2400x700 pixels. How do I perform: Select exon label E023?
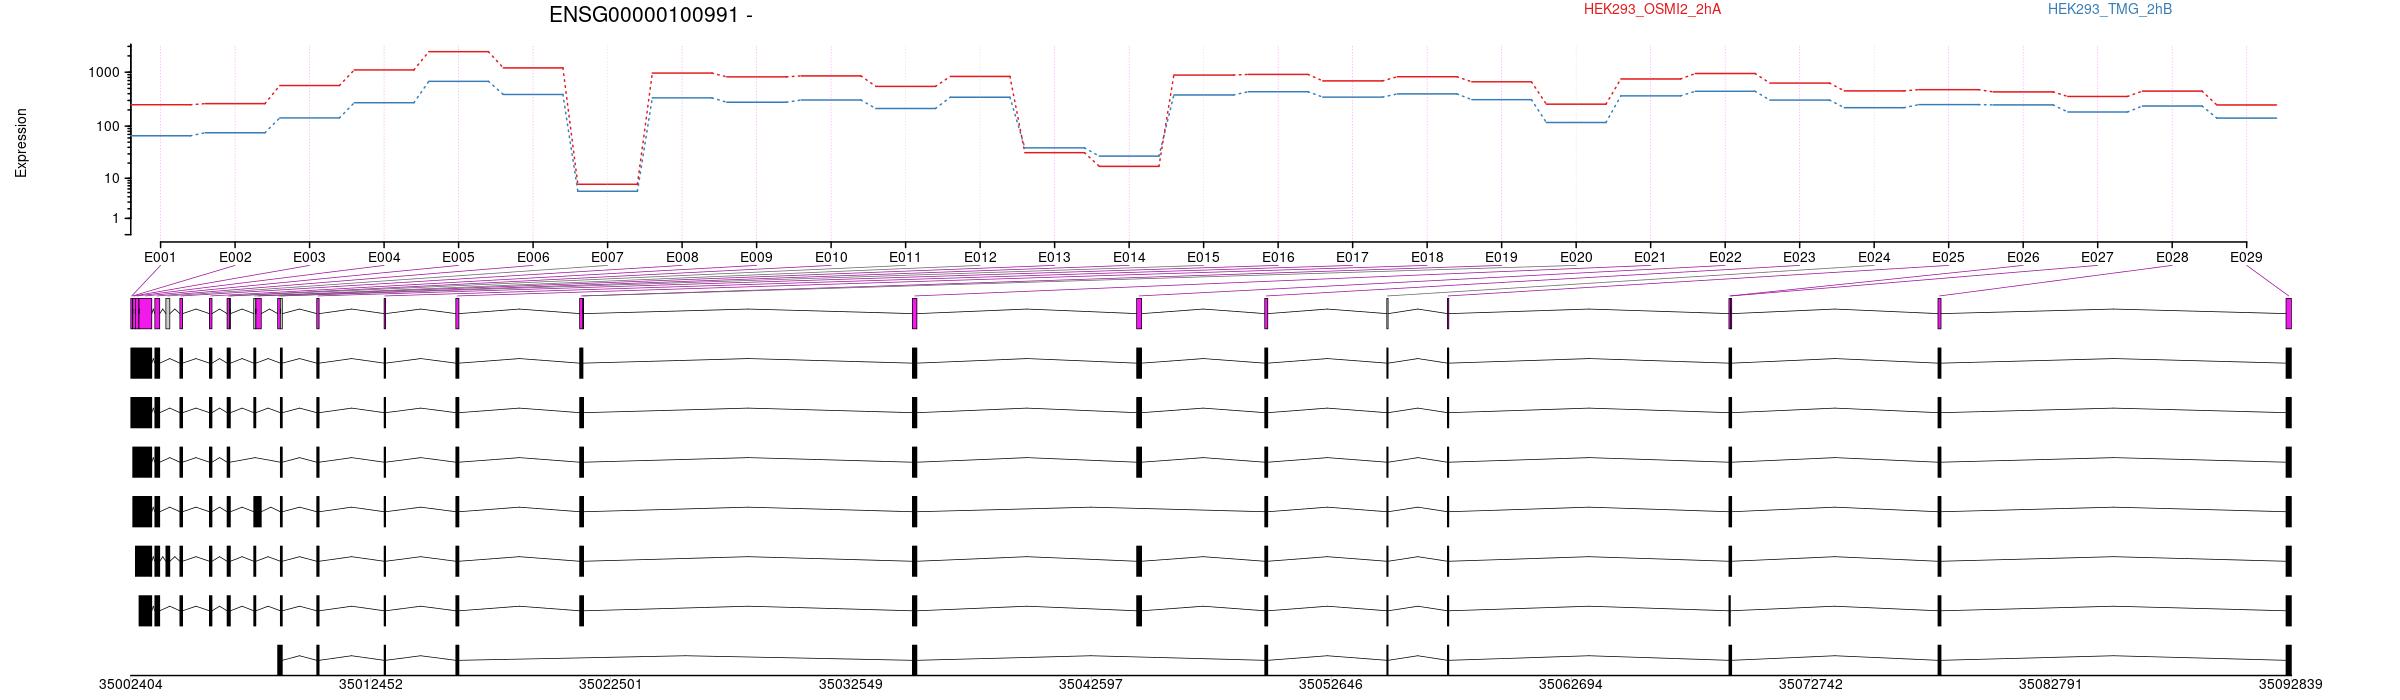1799,257
